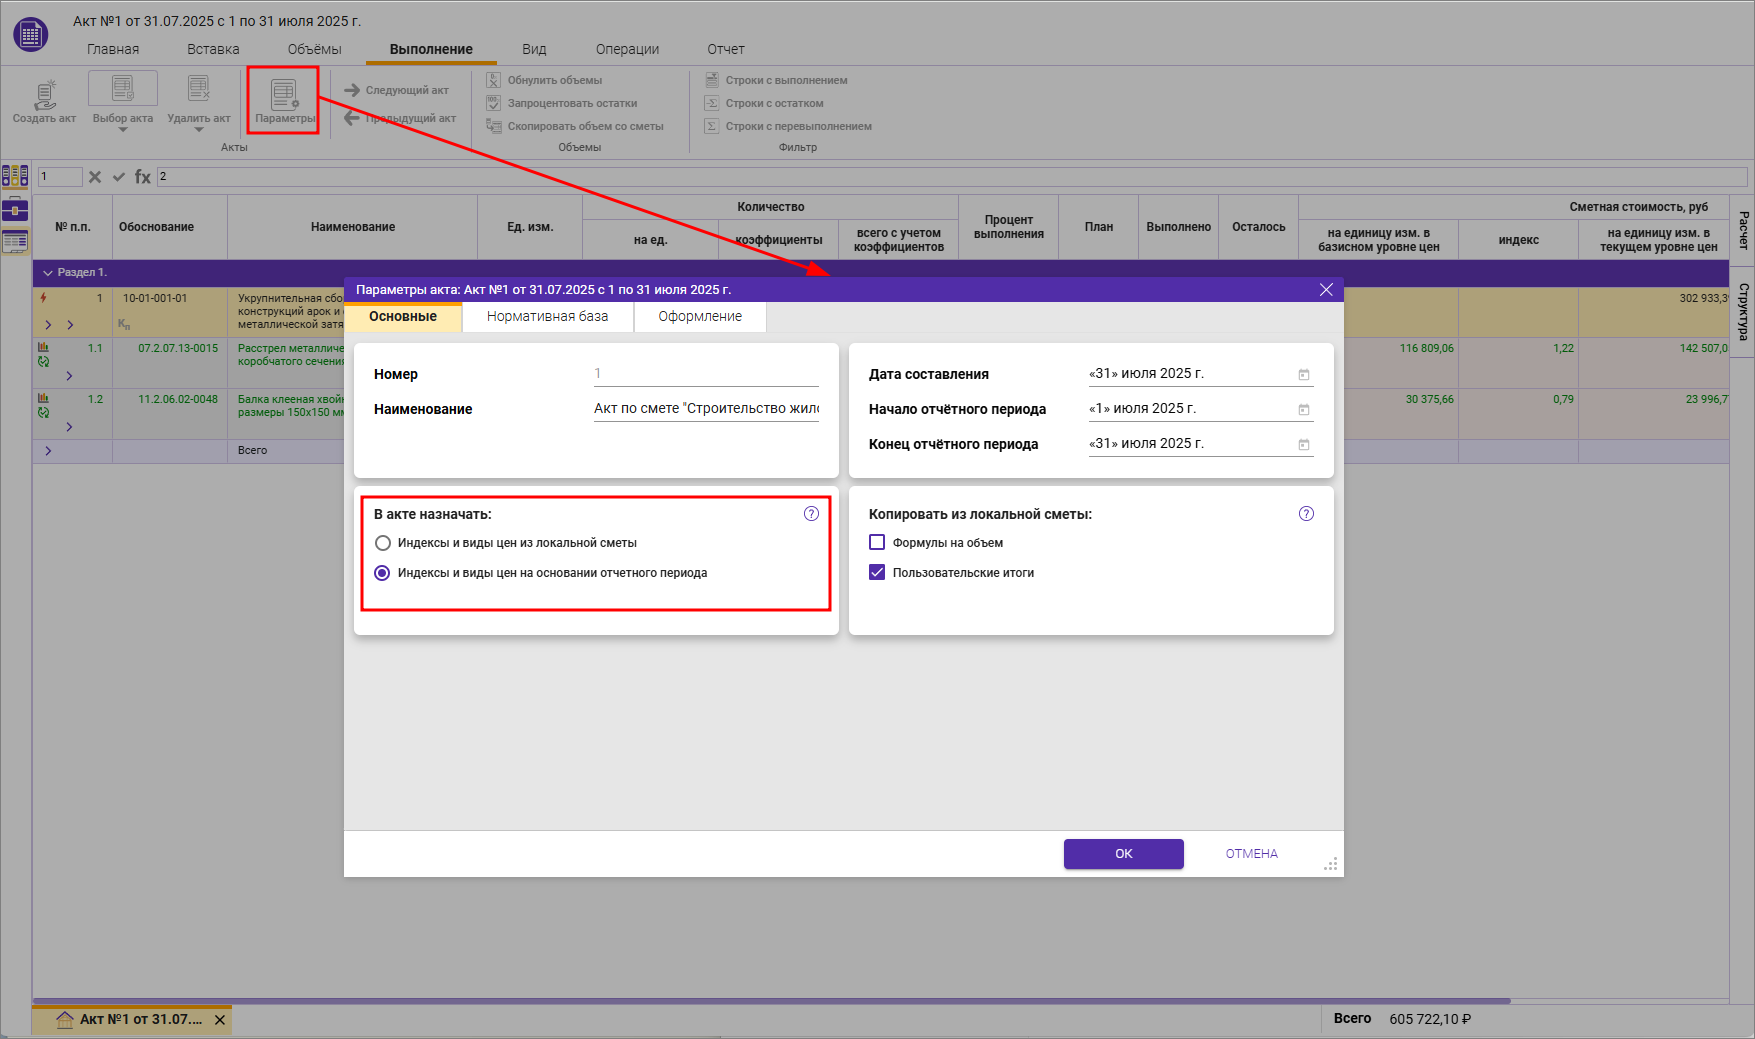Open calendar icon for Дата составления

pyautogui.click(x=1304, y=375)
